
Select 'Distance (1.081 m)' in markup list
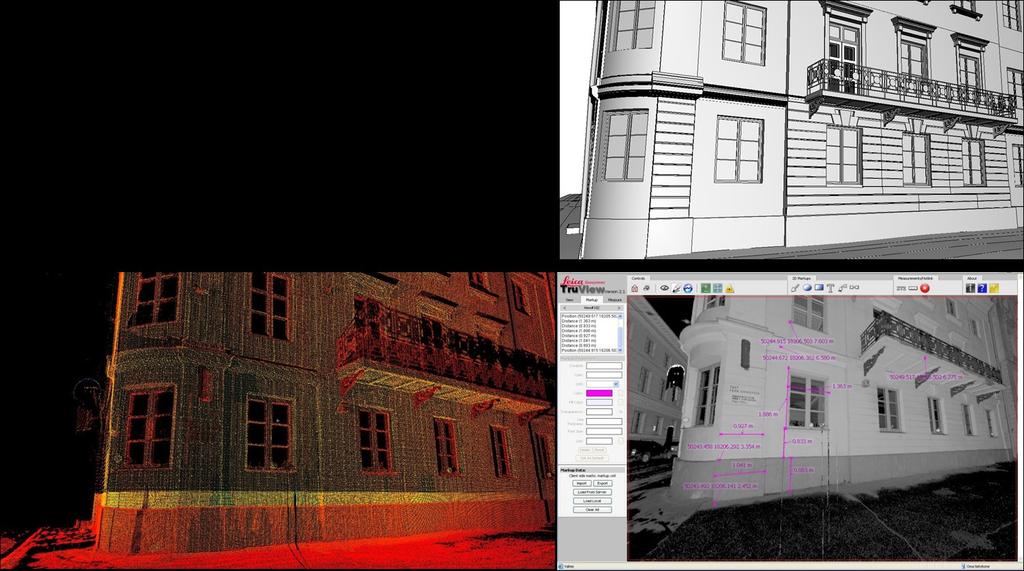click(579, 340)
